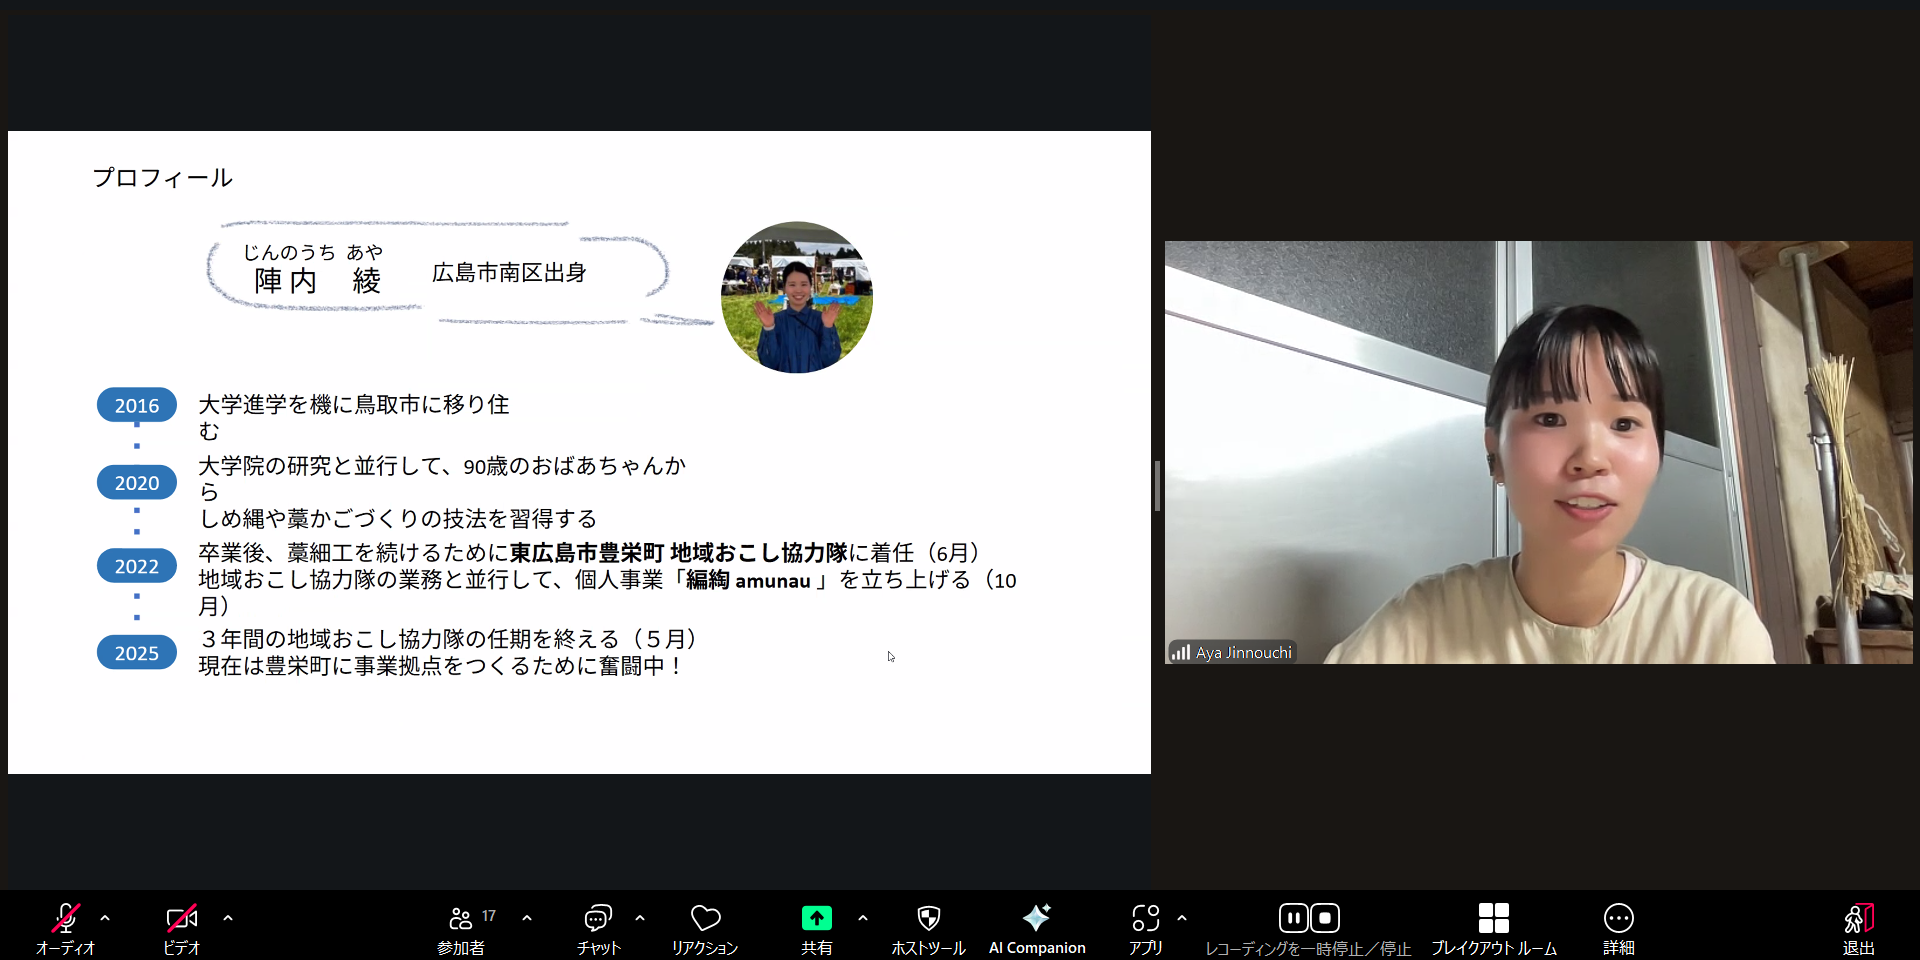Select Aya Jinnouchi's video tile
This screenshot has width=1920, height=960.
pos(1538,452)
